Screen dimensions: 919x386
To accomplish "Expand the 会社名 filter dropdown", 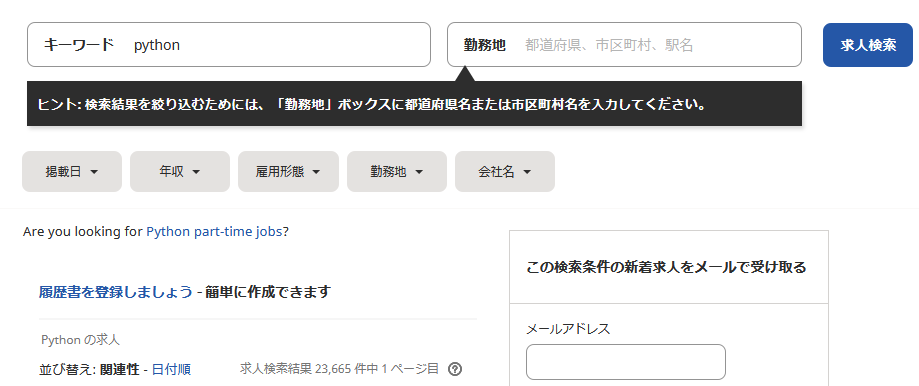I will (505, 172).
